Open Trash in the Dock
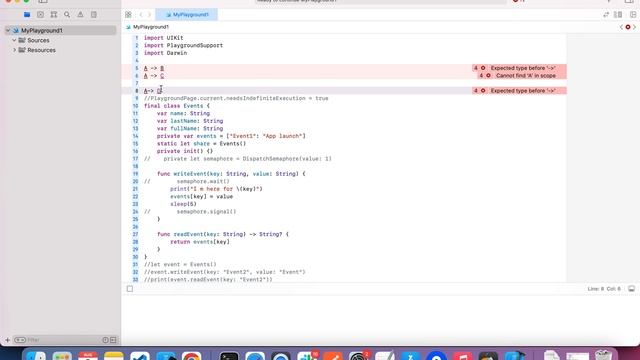The image size is (640, 360). click(603, 355)
